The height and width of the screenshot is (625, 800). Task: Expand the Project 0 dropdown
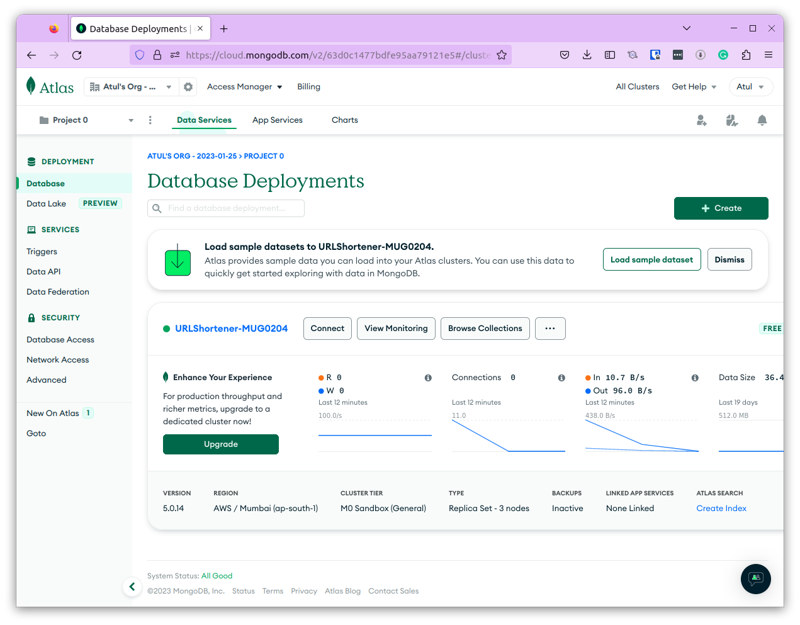pyautogui.click(x=85, y=120)
